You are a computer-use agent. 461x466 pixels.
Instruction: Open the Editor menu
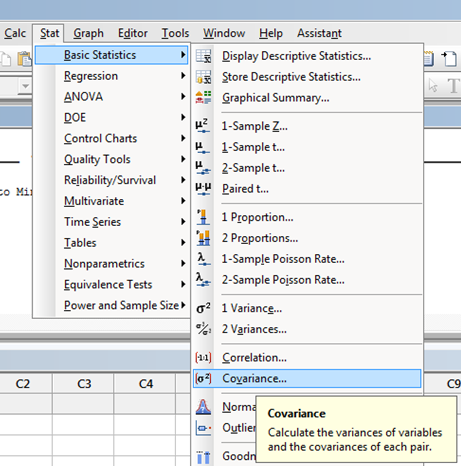coord(133,33)
